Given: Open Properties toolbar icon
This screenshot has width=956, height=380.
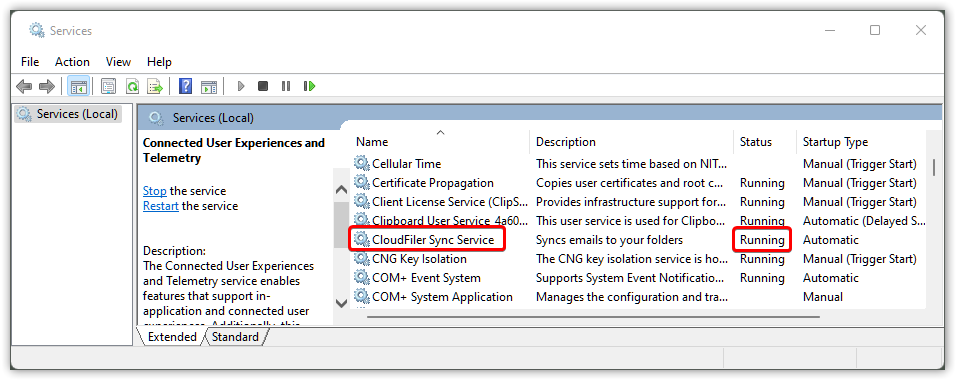Looking at the screenshot, I should tap(109, 86).
